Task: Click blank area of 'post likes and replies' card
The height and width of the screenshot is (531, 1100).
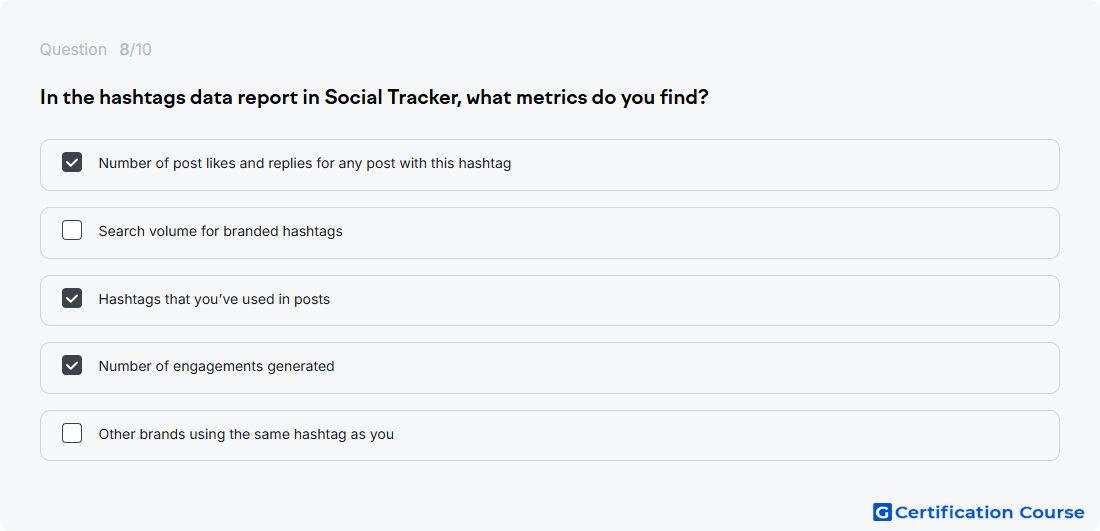Action: [772, 165]
